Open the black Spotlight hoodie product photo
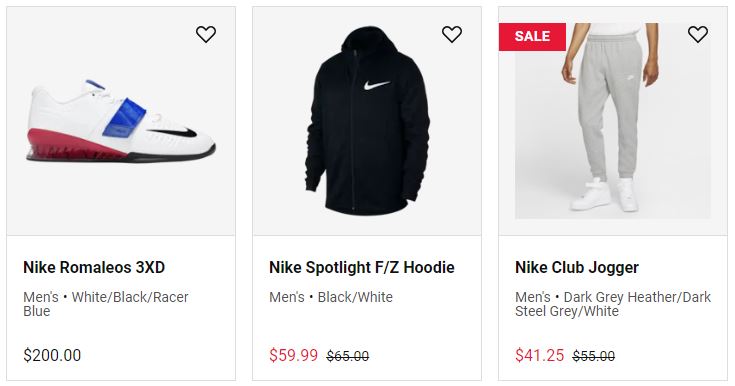The width and height of the screenshot is (735, 386). click(367, 121)
